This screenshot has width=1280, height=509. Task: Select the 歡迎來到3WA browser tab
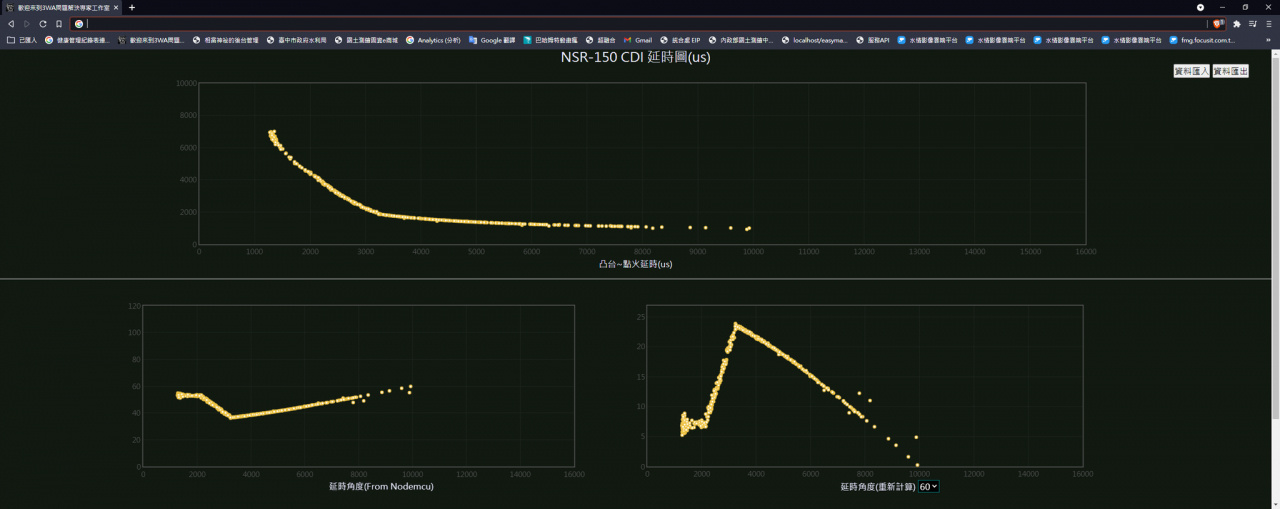60,7
